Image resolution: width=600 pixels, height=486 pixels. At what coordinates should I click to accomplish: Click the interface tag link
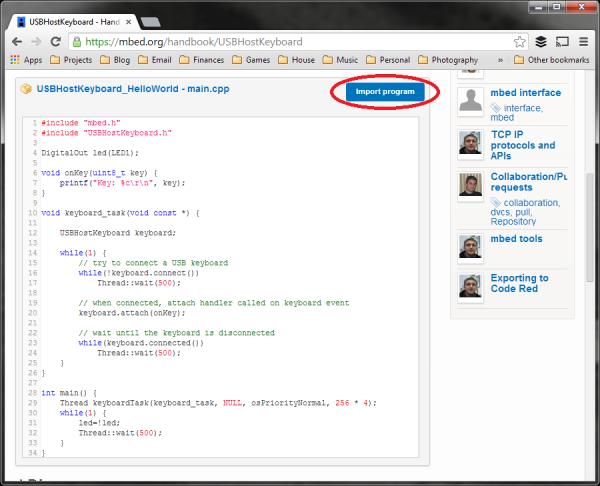click(x=523, y=108)
